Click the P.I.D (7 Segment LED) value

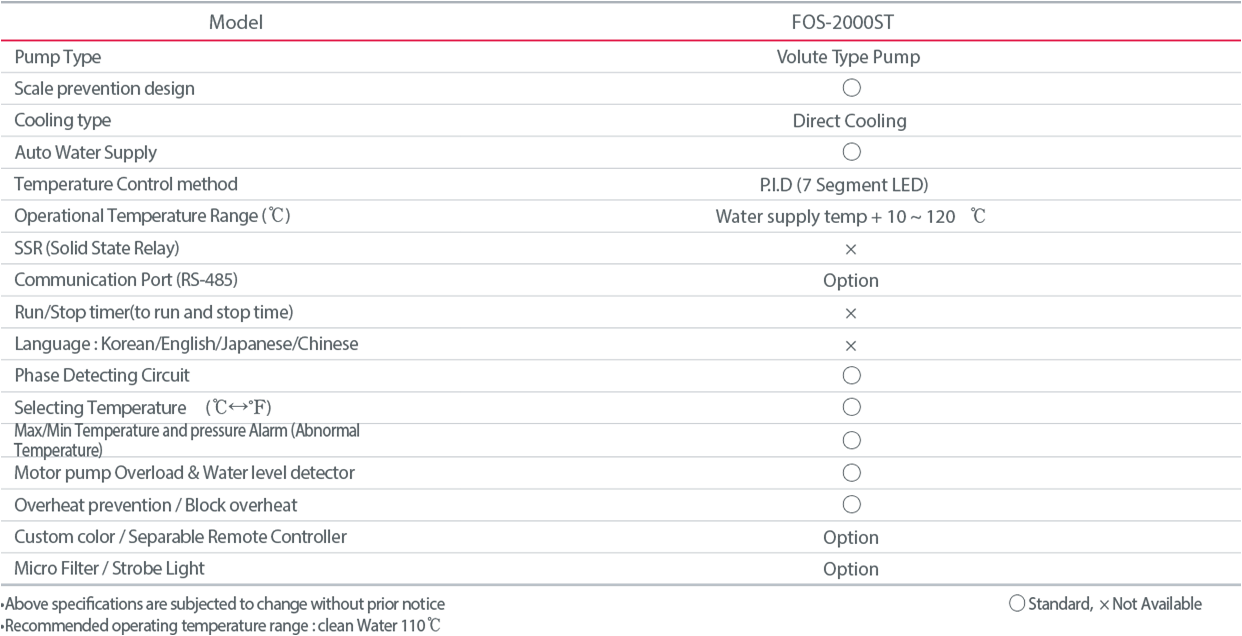(x=849, y=185)
